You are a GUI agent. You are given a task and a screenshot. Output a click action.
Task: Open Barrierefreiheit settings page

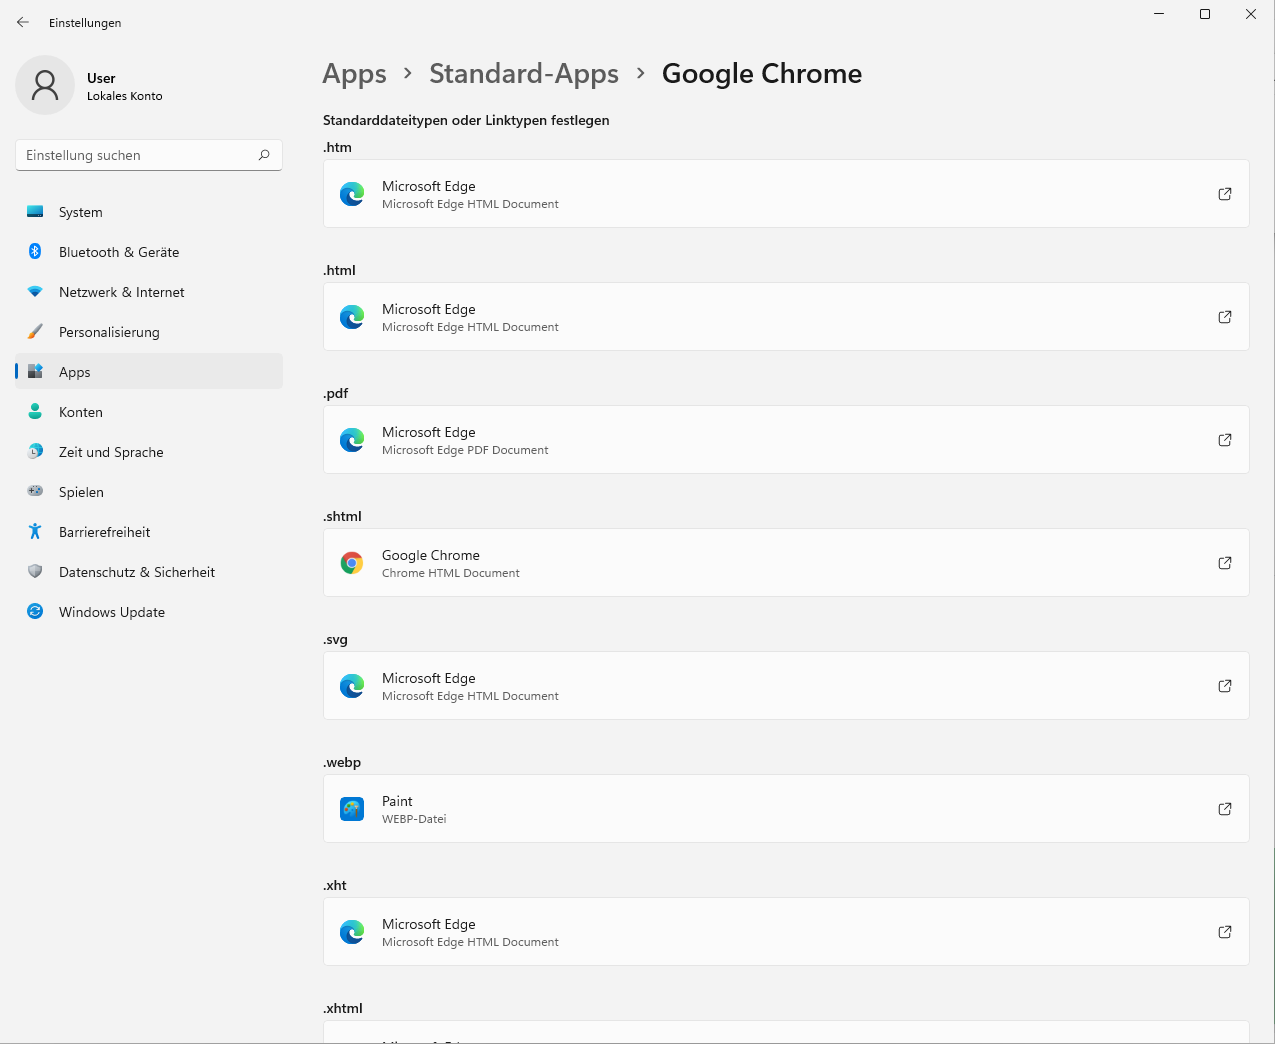coord(105,532)
